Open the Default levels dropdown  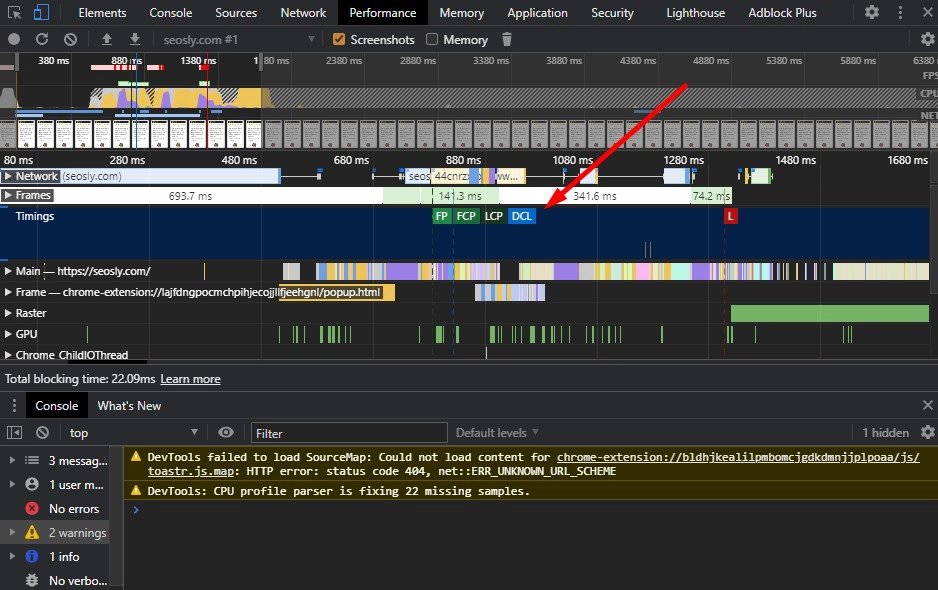pos(497,432)
